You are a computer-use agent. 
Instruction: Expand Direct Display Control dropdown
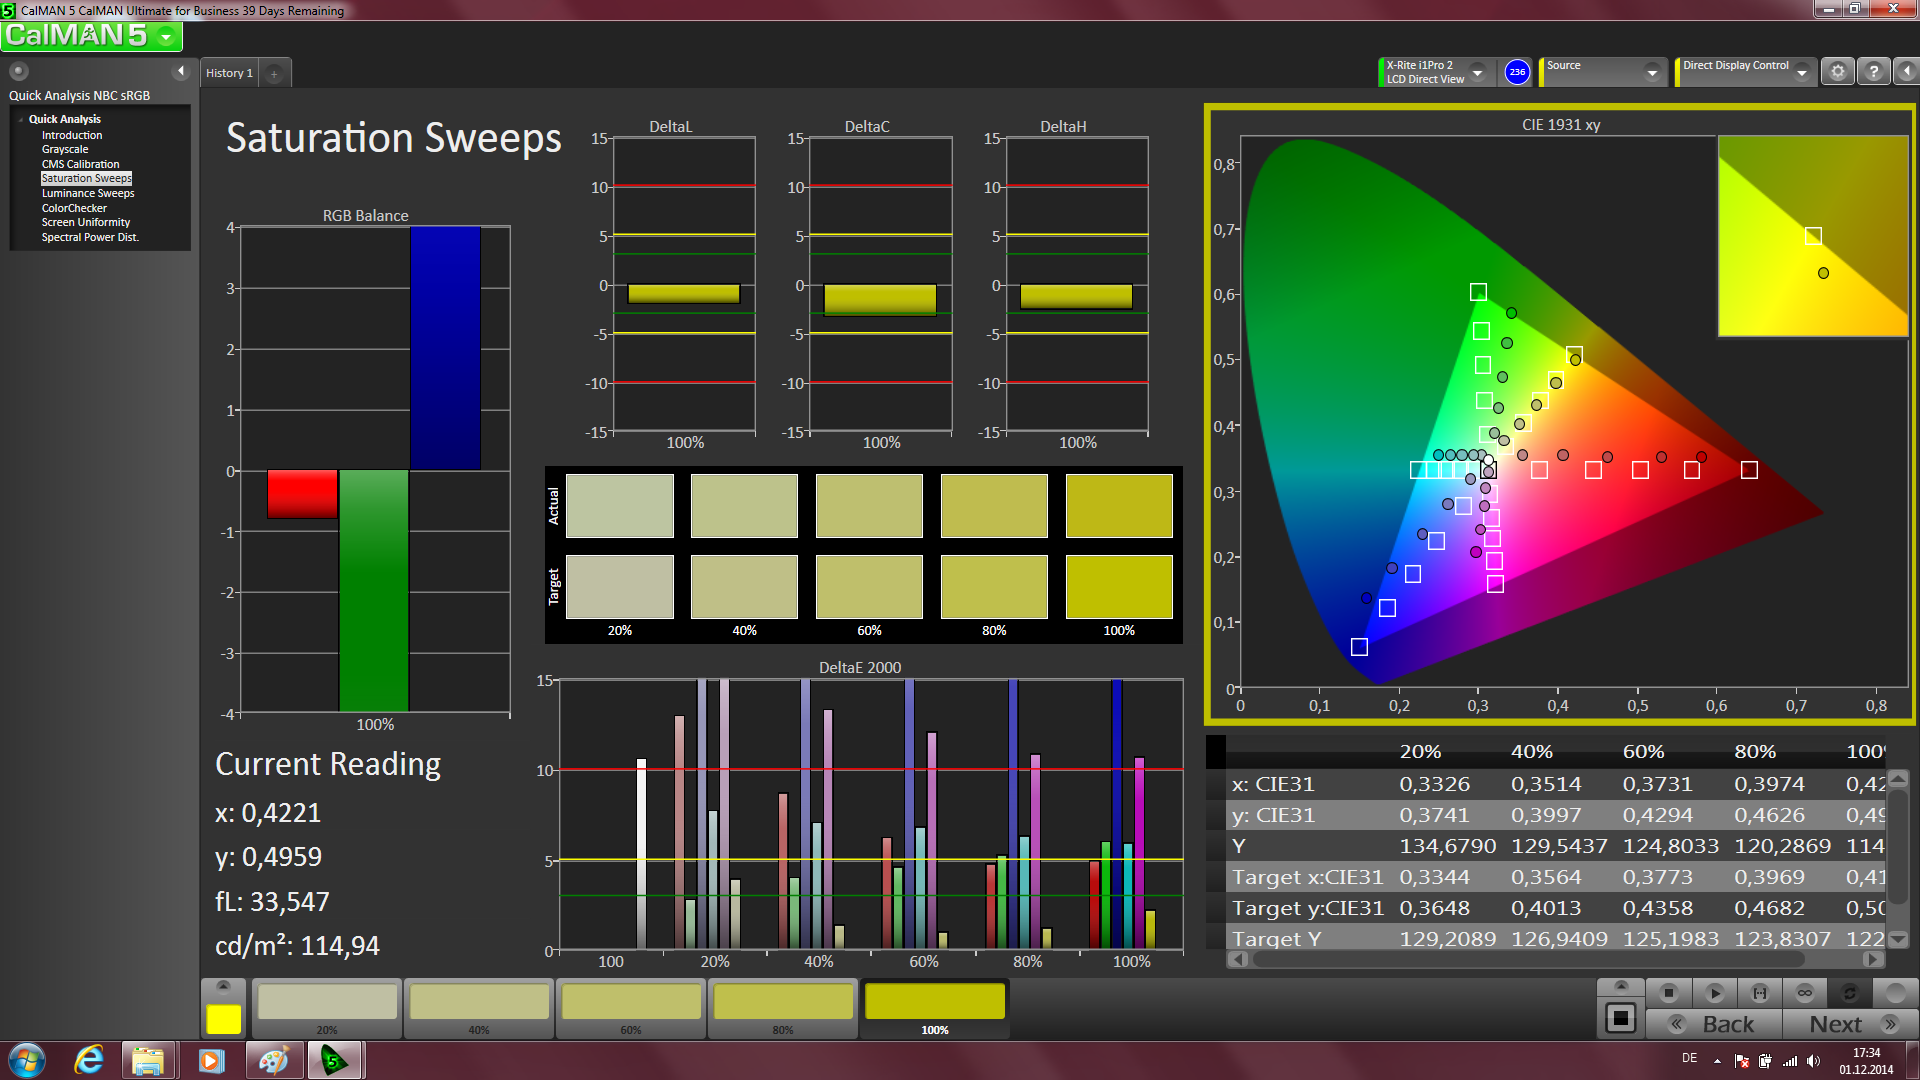click(1802, 72)
